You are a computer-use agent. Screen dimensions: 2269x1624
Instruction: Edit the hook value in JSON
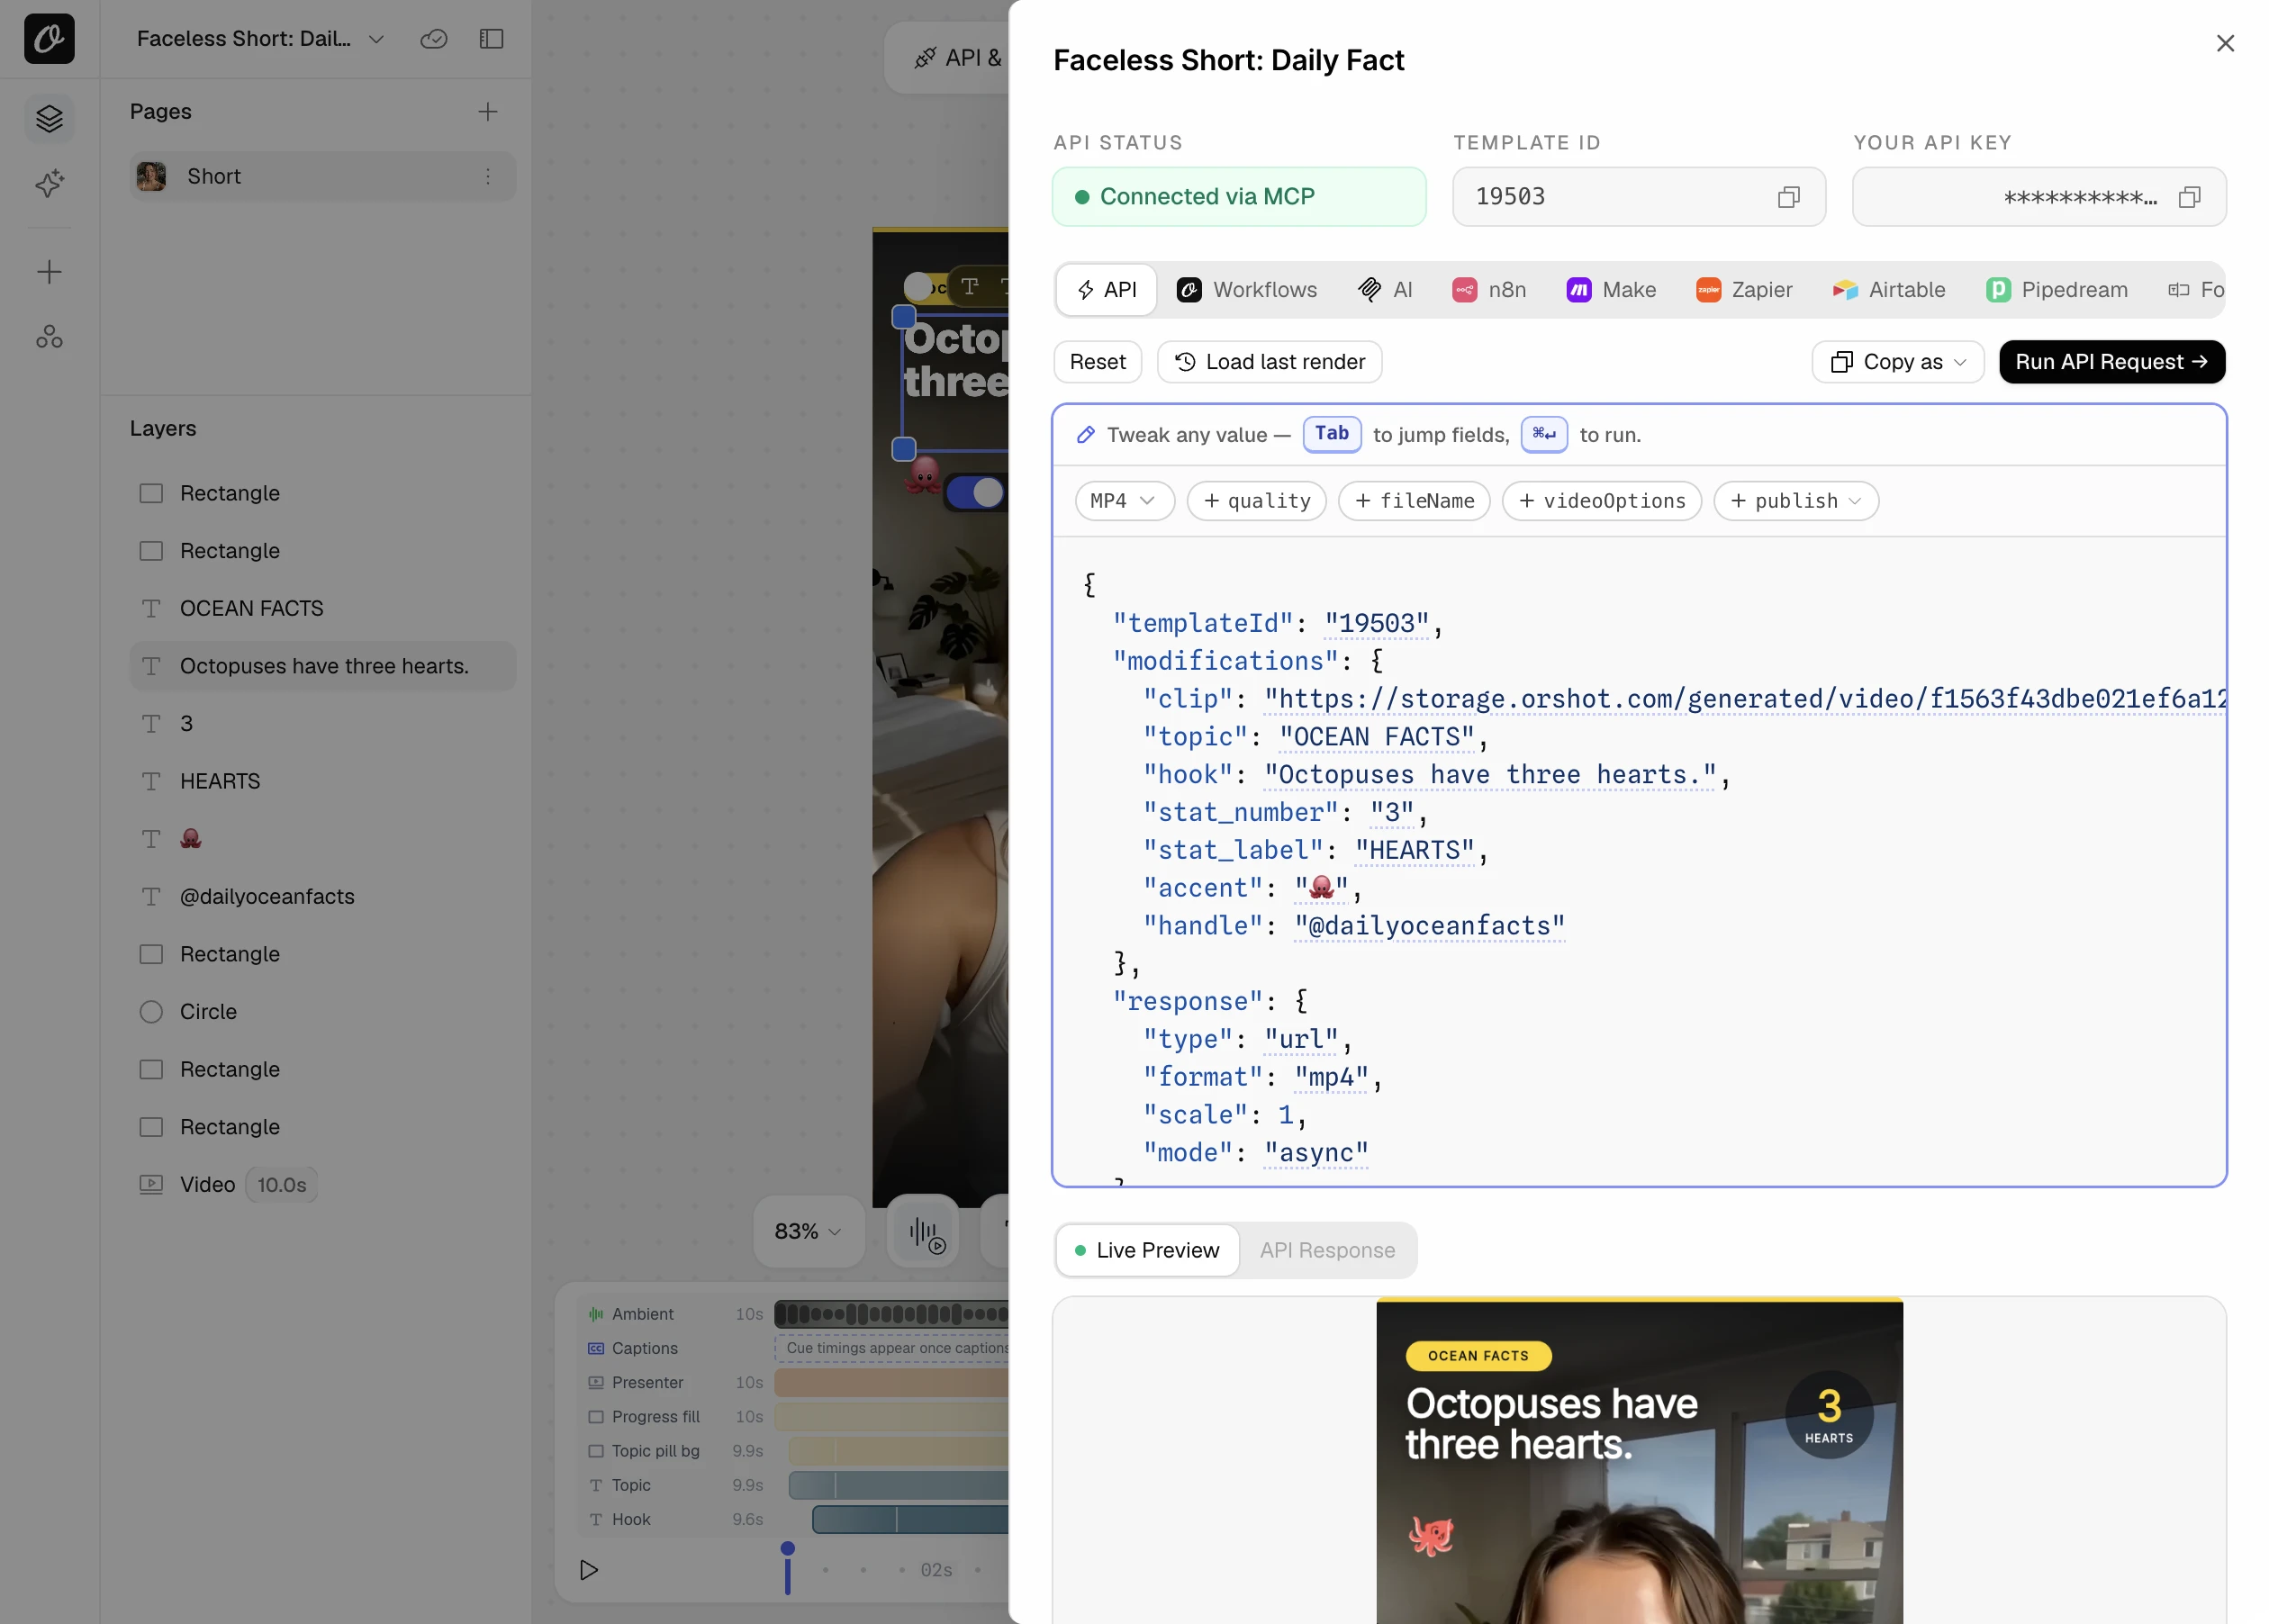(1488, 775)
